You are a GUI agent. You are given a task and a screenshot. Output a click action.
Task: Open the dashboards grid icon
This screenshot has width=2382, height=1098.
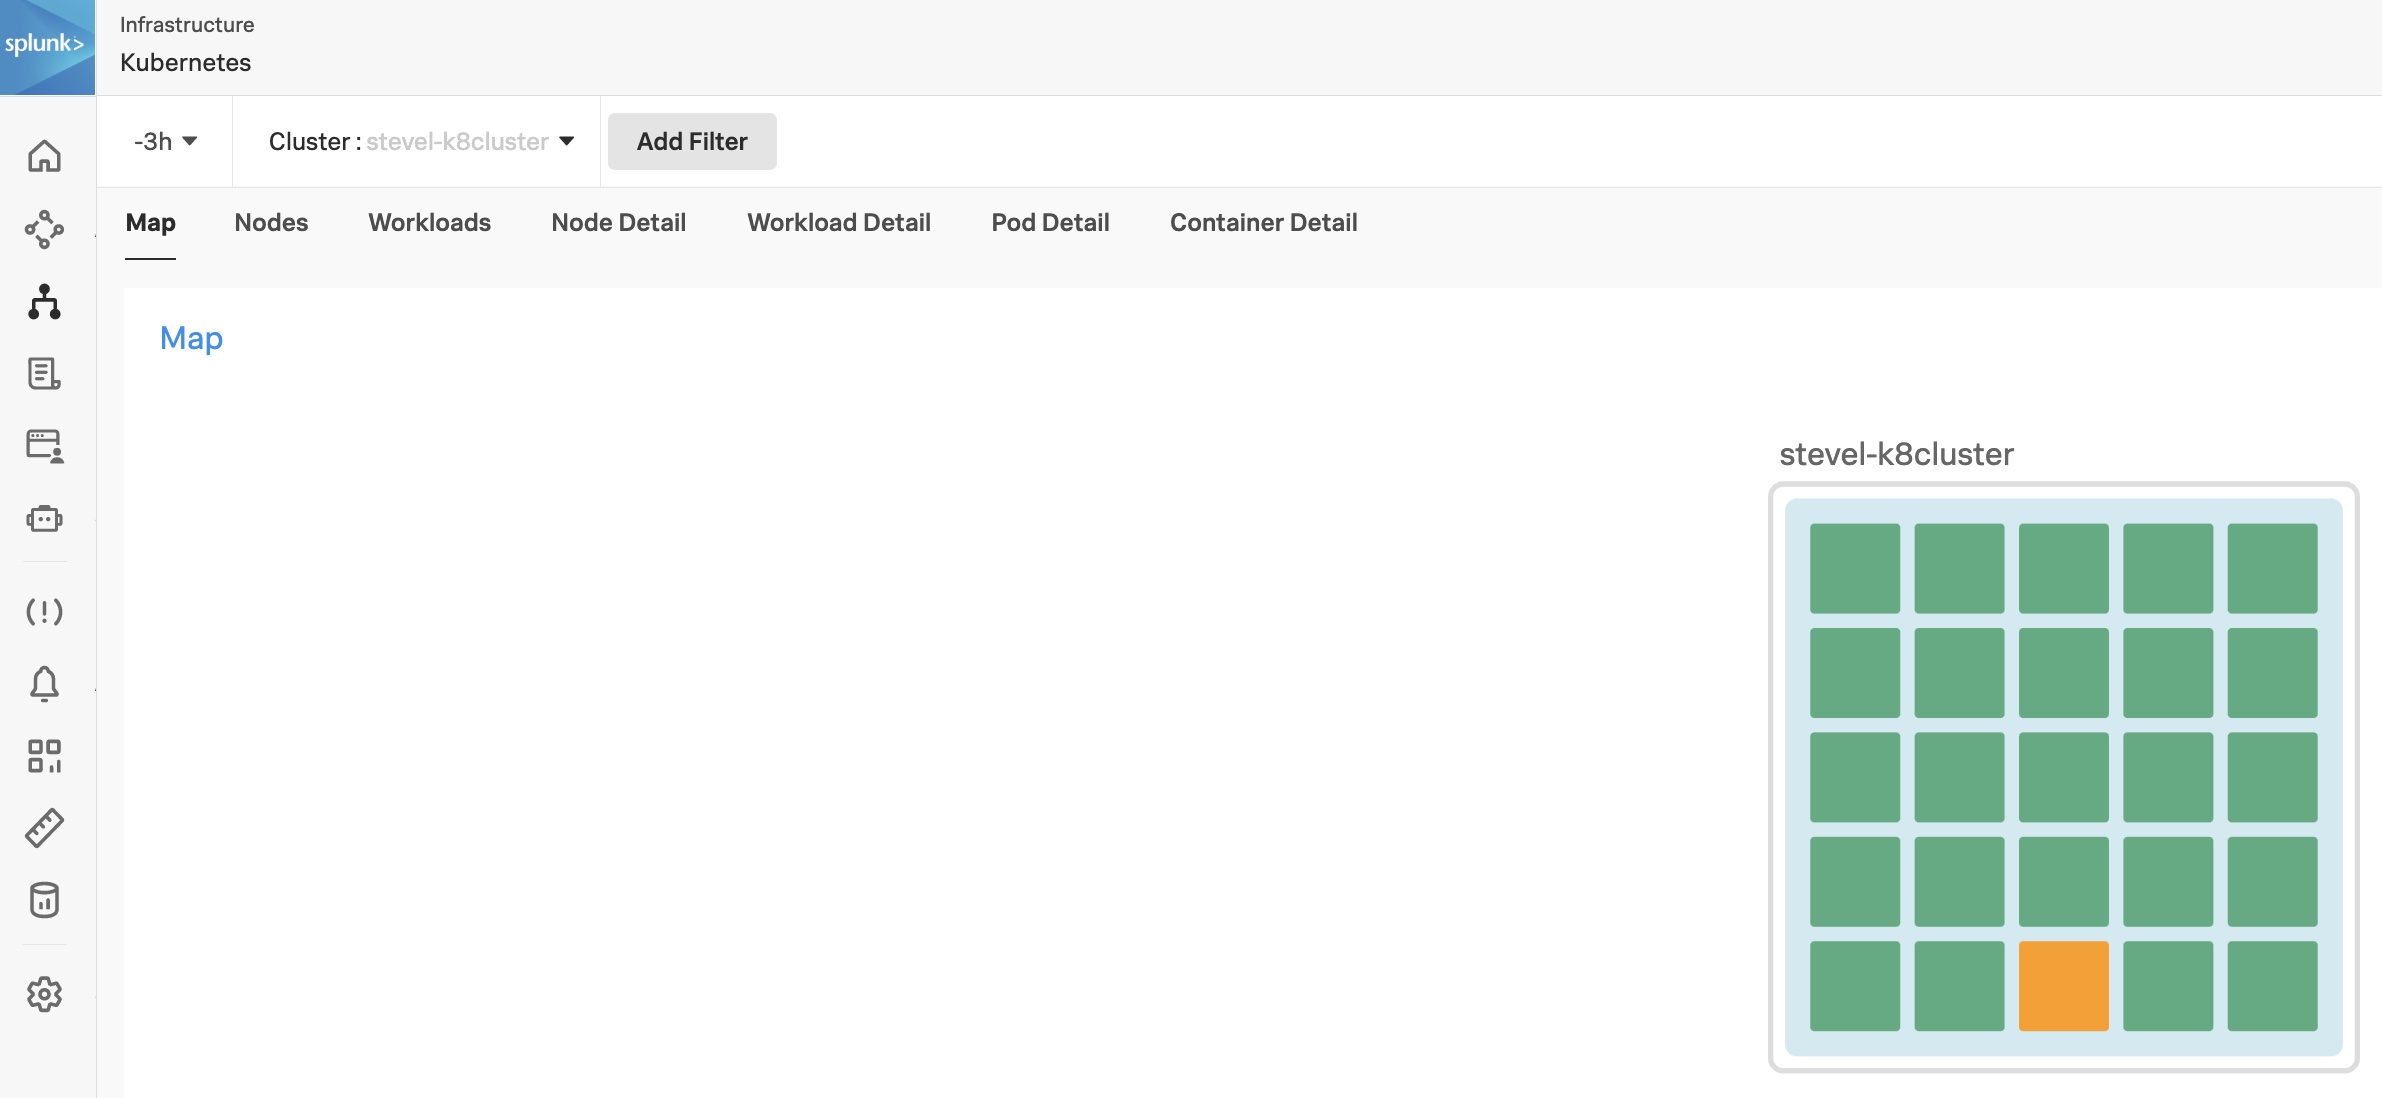tap(44, 756)
